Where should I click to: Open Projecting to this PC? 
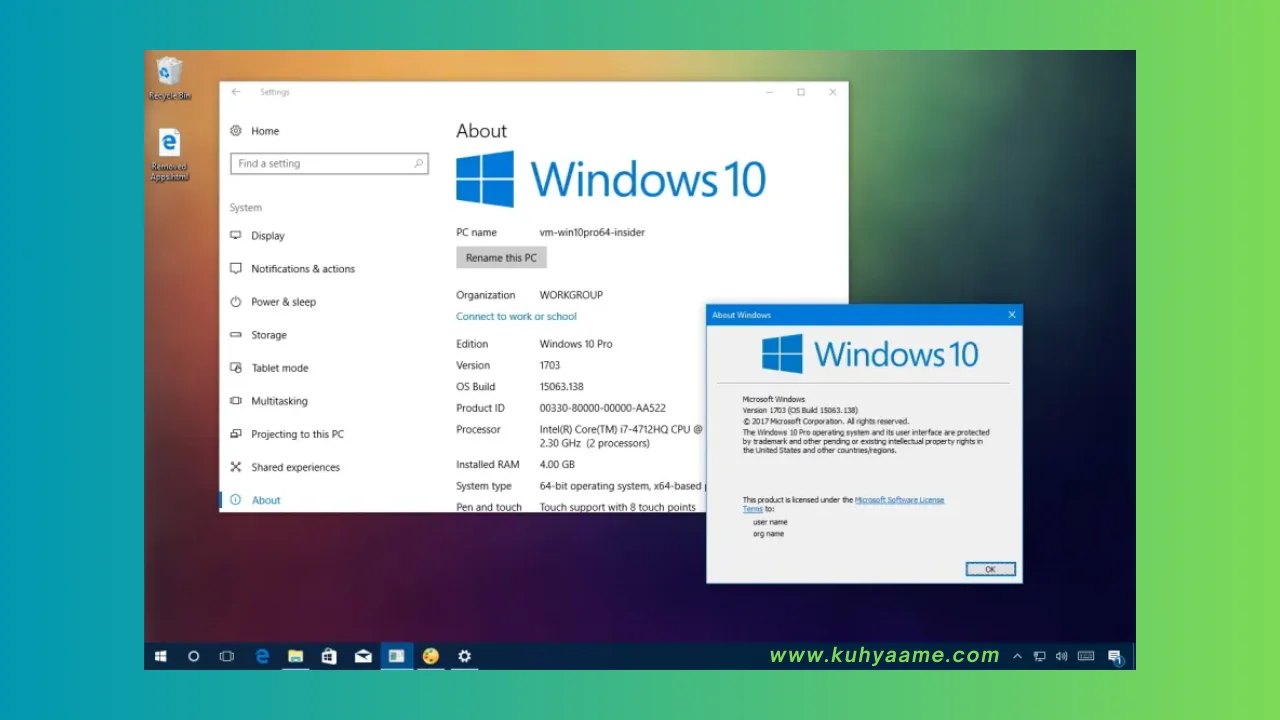(x=286, y=434)
